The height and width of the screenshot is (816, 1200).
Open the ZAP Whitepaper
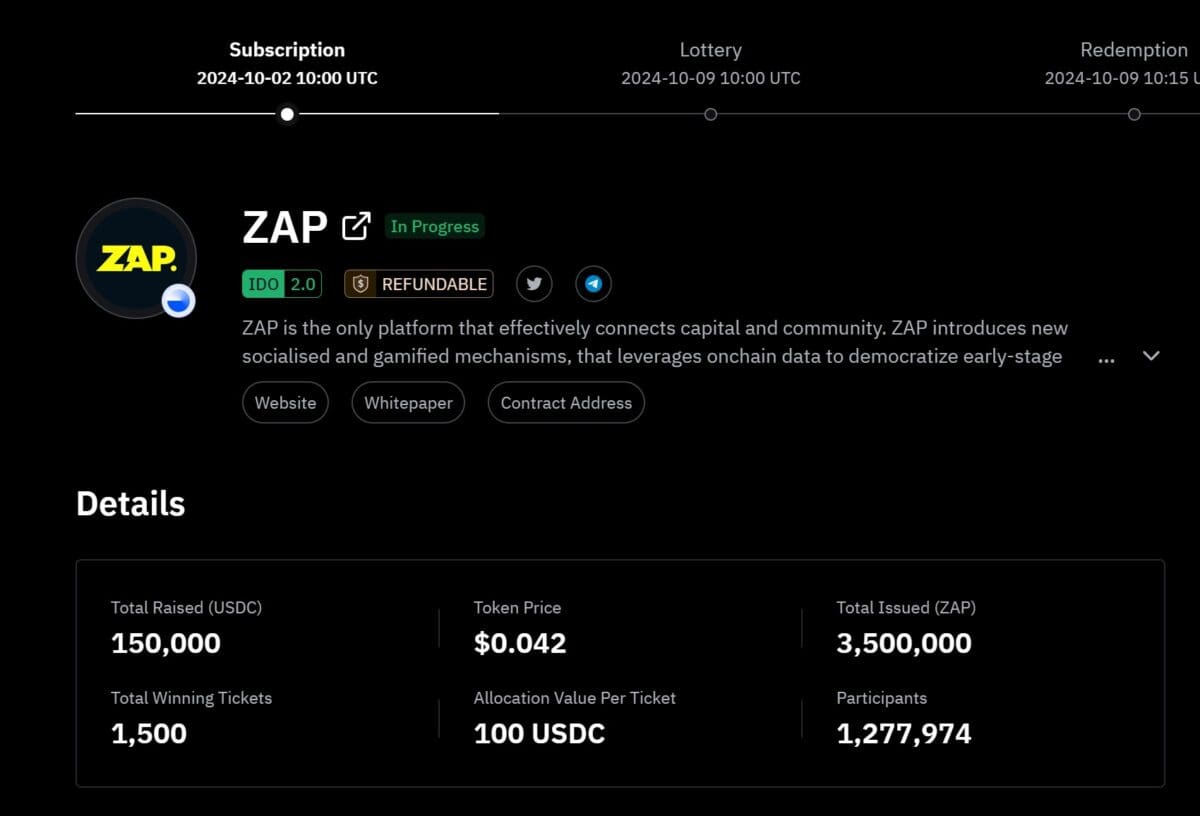point(408,403)
